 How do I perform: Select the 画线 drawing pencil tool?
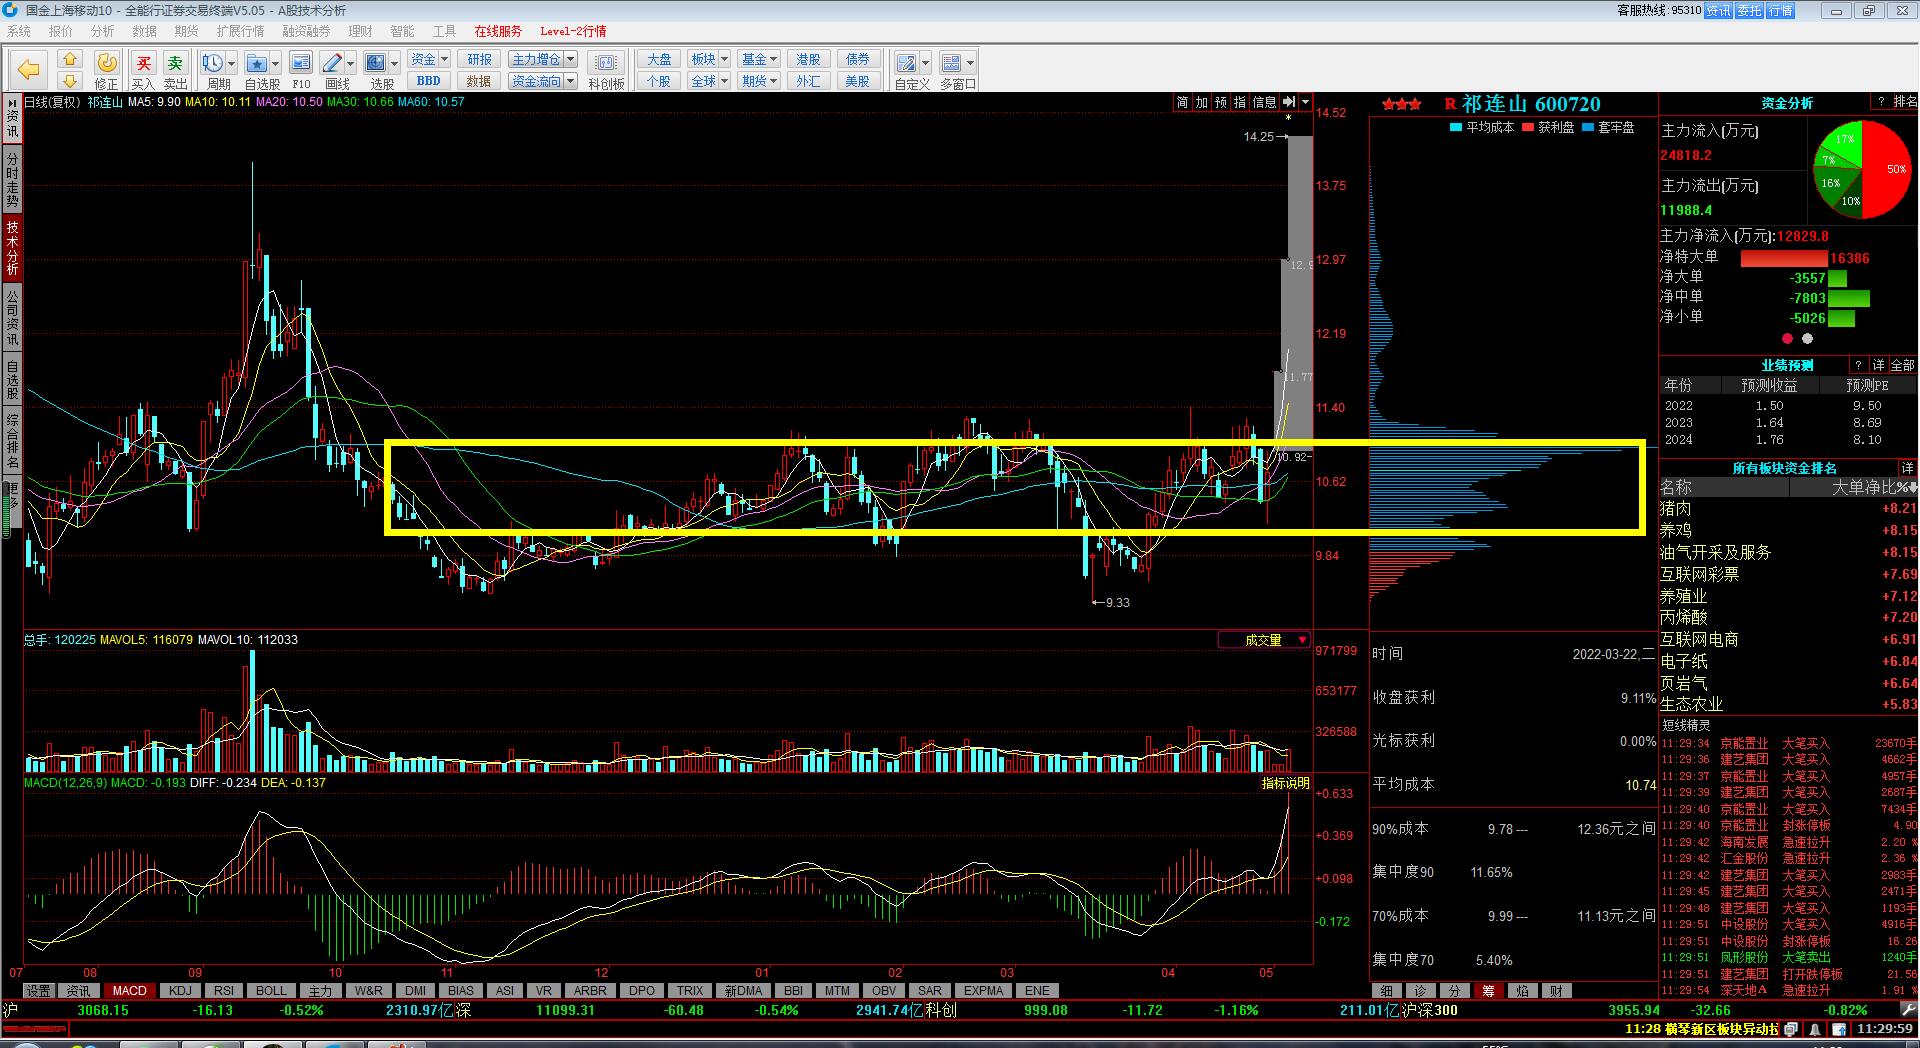pyautogui.click(x=333, y=63)
